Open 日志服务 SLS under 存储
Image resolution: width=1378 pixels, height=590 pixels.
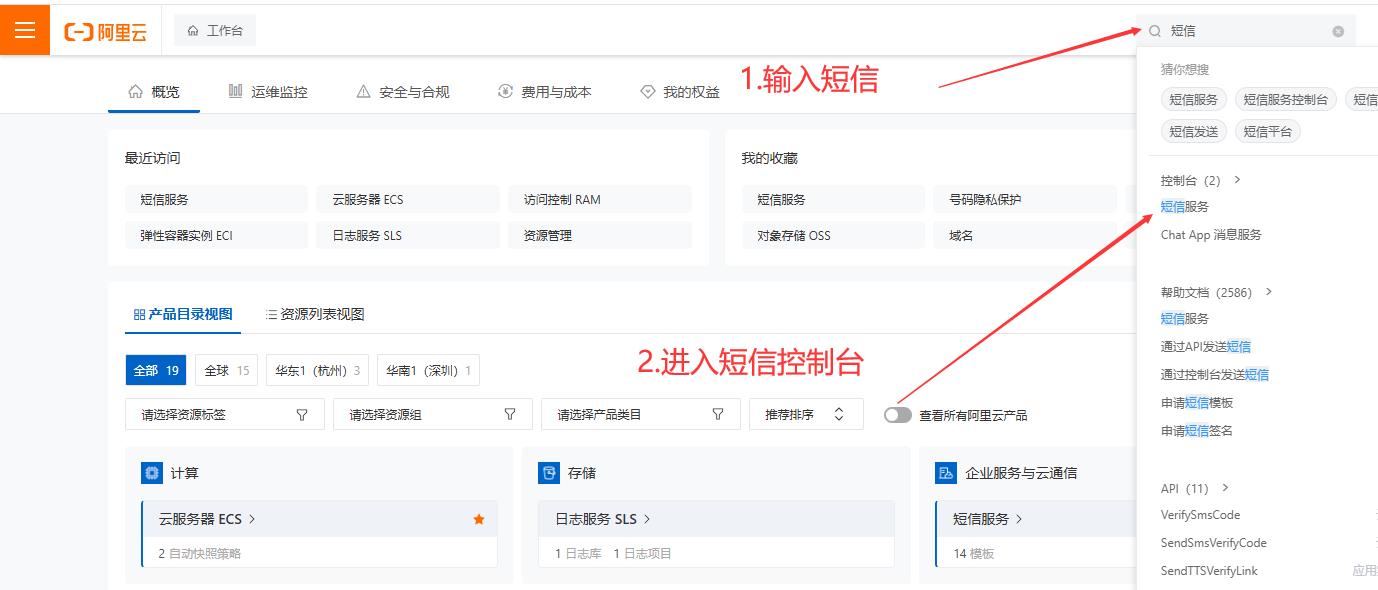[603, 519]
